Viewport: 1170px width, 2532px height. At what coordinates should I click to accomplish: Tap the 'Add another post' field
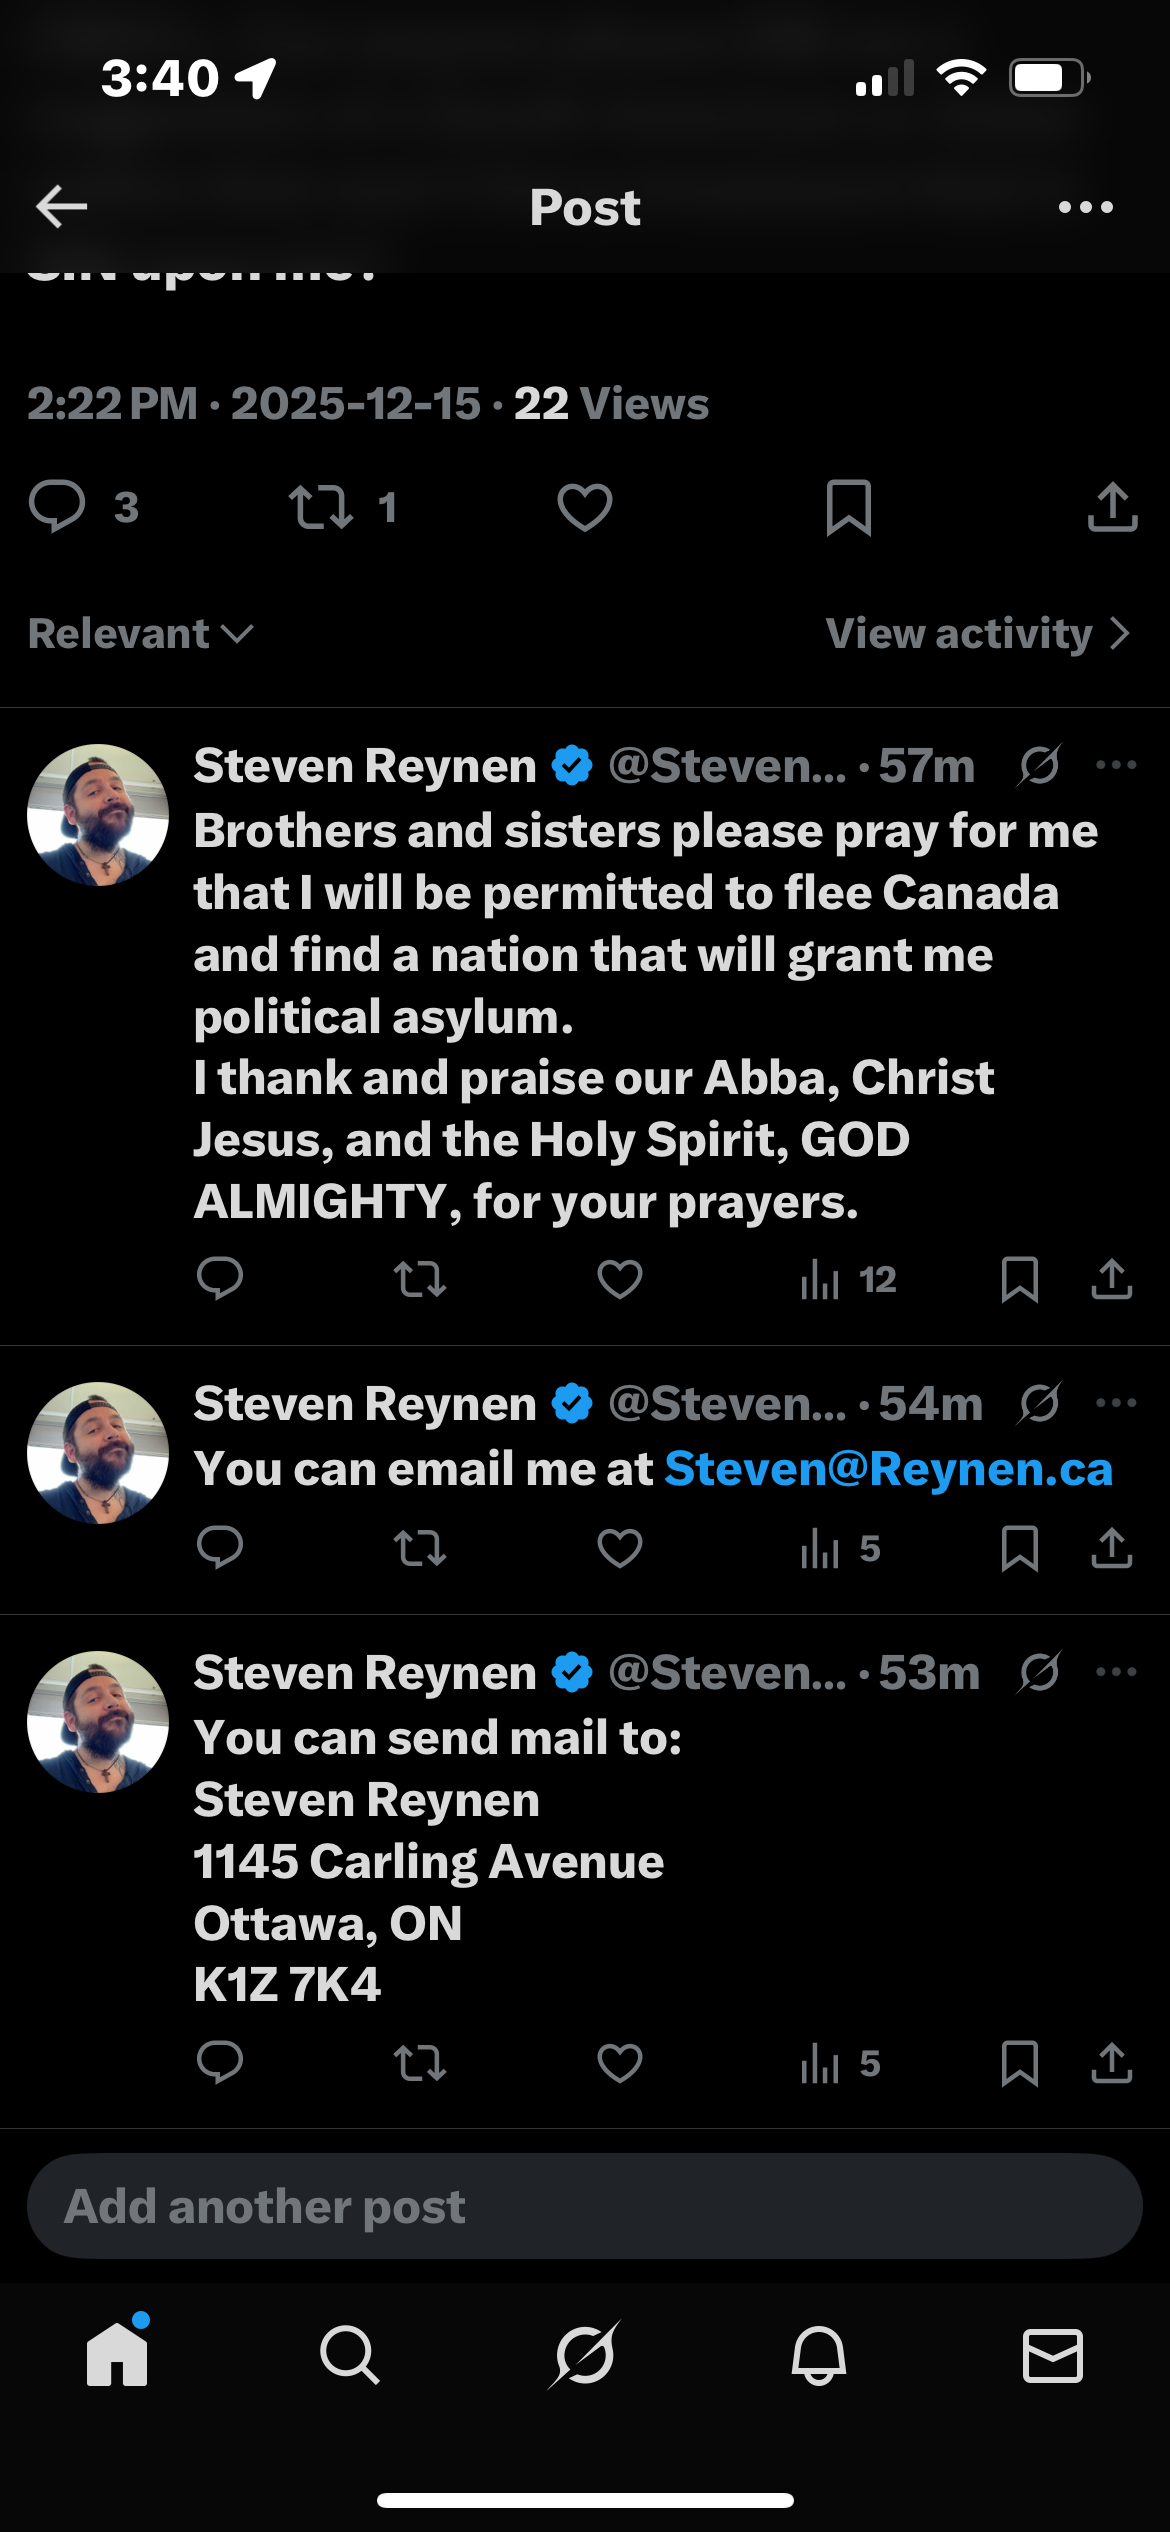[585, 2206]
